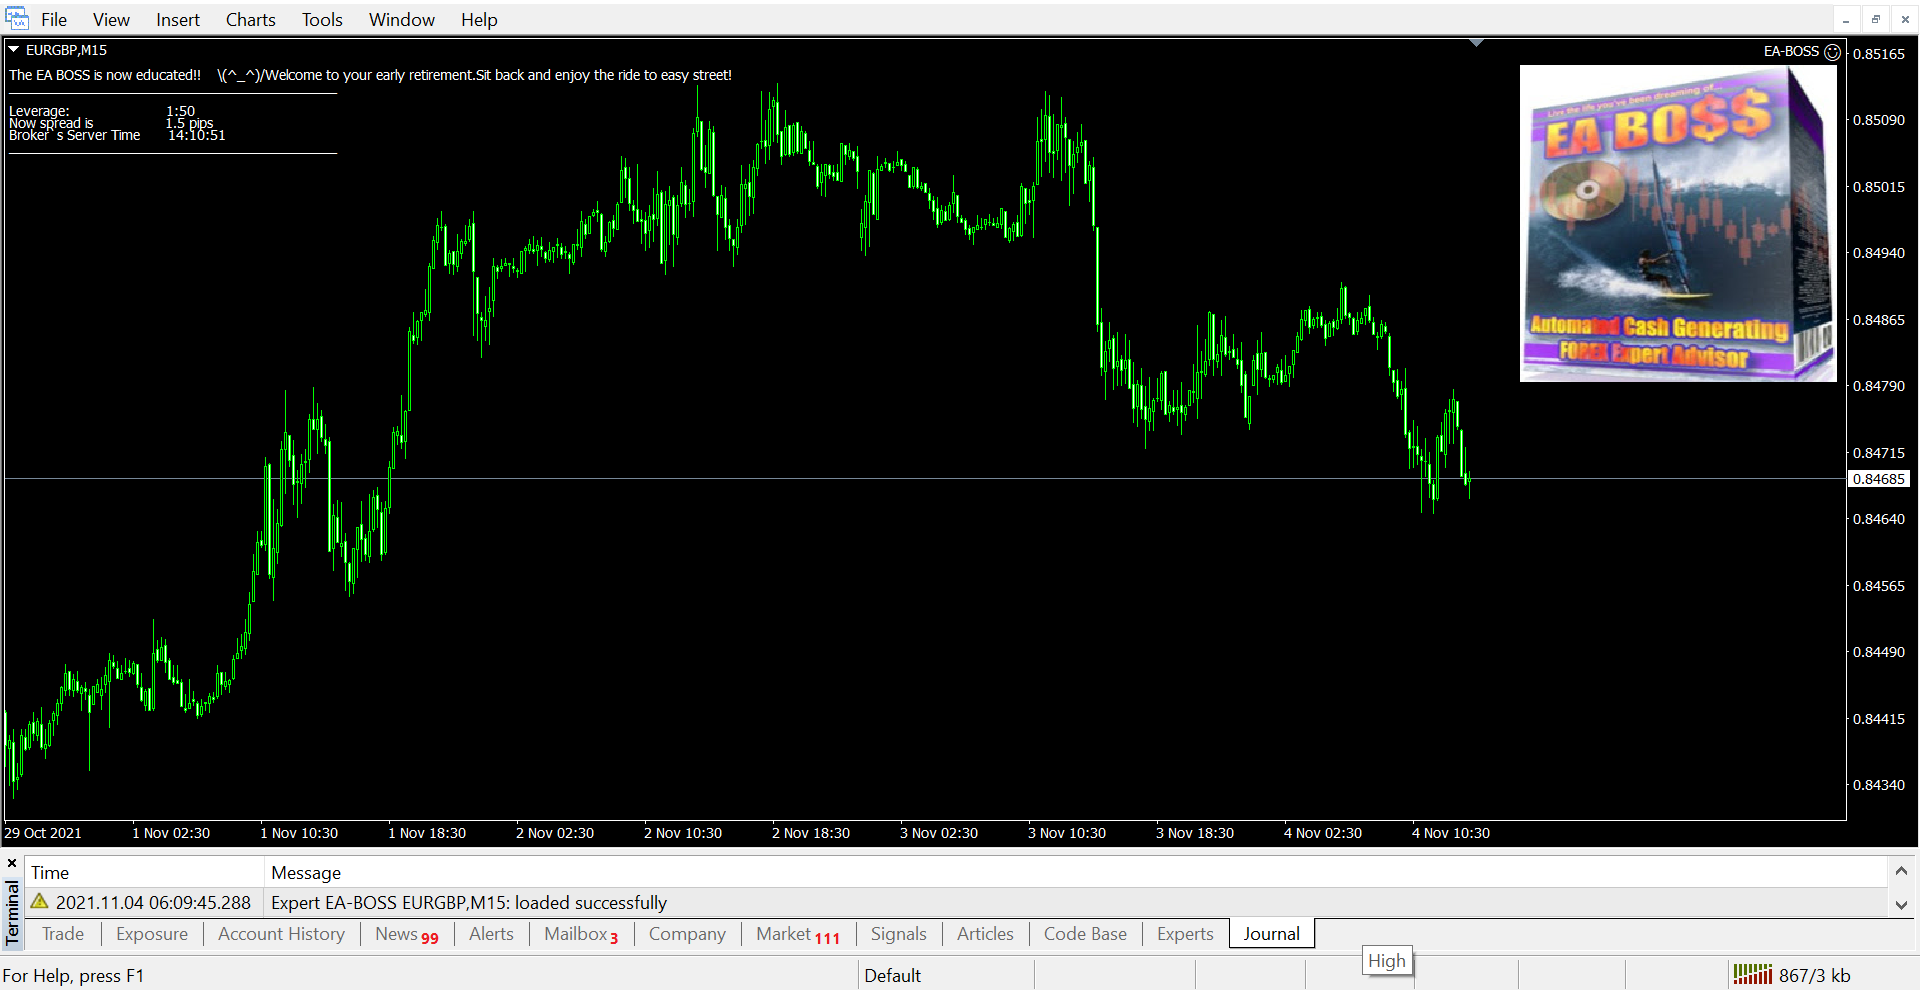1920x990 pixels.
Task: Open the Account History tab
Action: pos(281,934)
